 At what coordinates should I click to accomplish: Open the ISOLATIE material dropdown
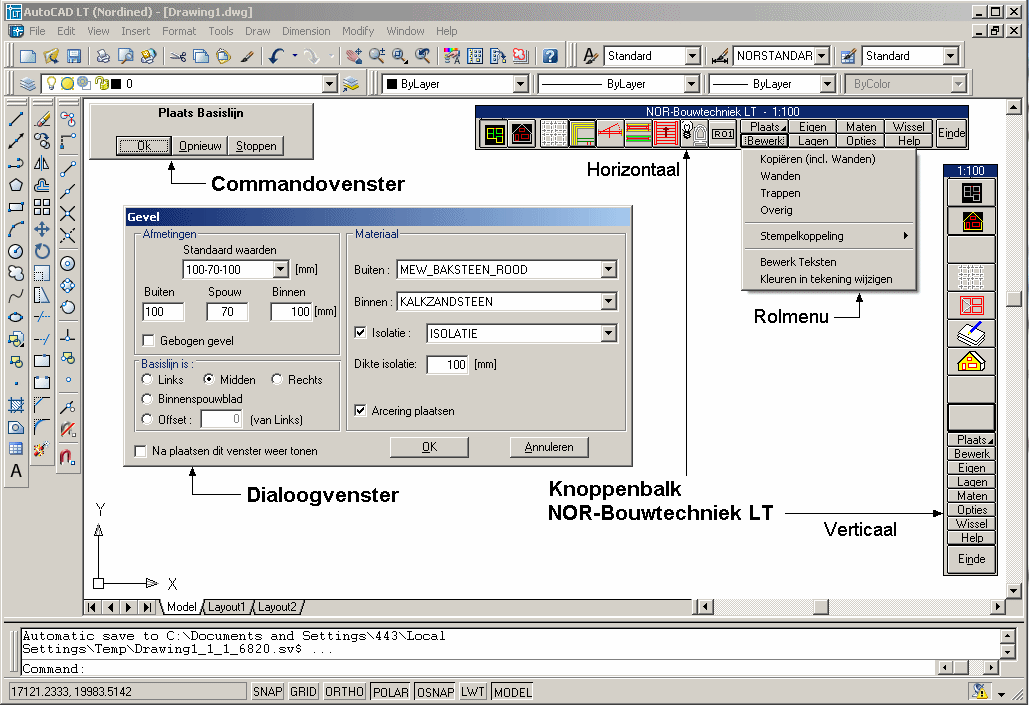(608, 333)
